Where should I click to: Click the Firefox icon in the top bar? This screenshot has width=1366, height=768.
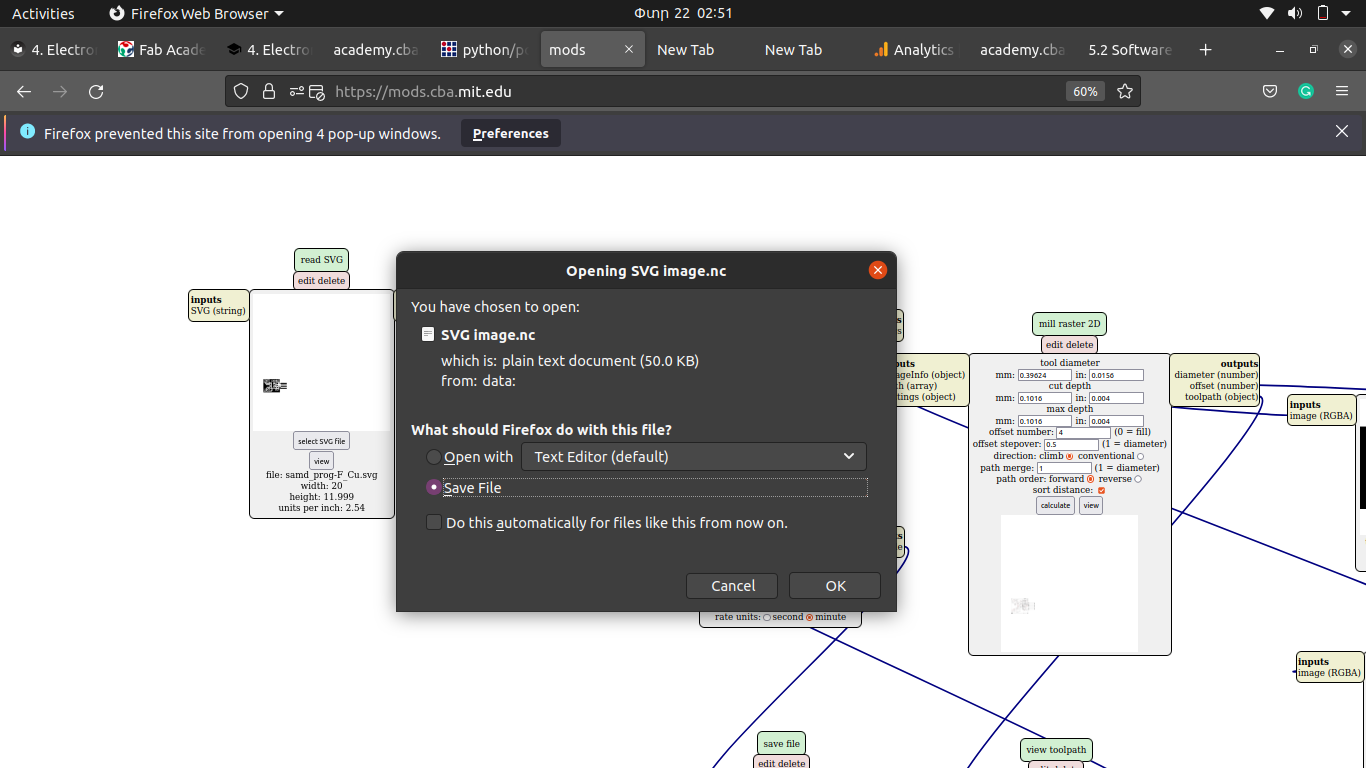(117, 13)
